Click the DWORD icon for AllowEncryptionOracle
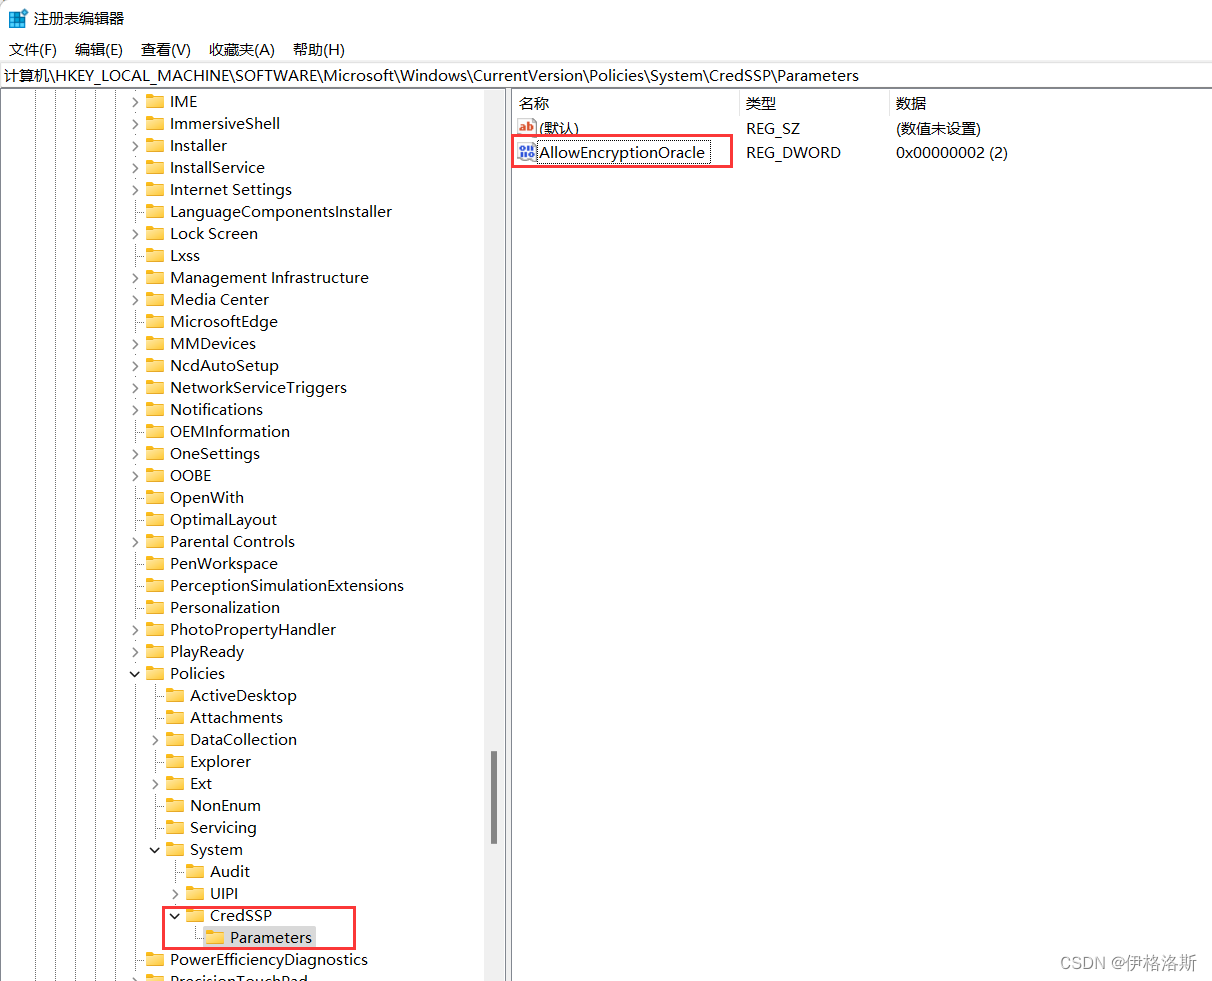The width and height of the screenshot is (1212, 981). (527, 152)
